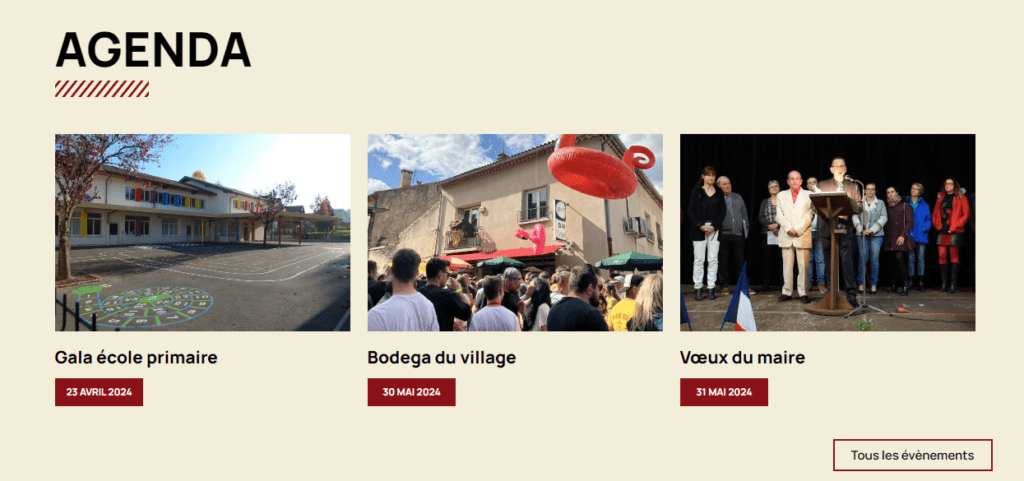Click the green parasol in the Bodega photo
The image size is (1024, 481).
coord(628,261)
